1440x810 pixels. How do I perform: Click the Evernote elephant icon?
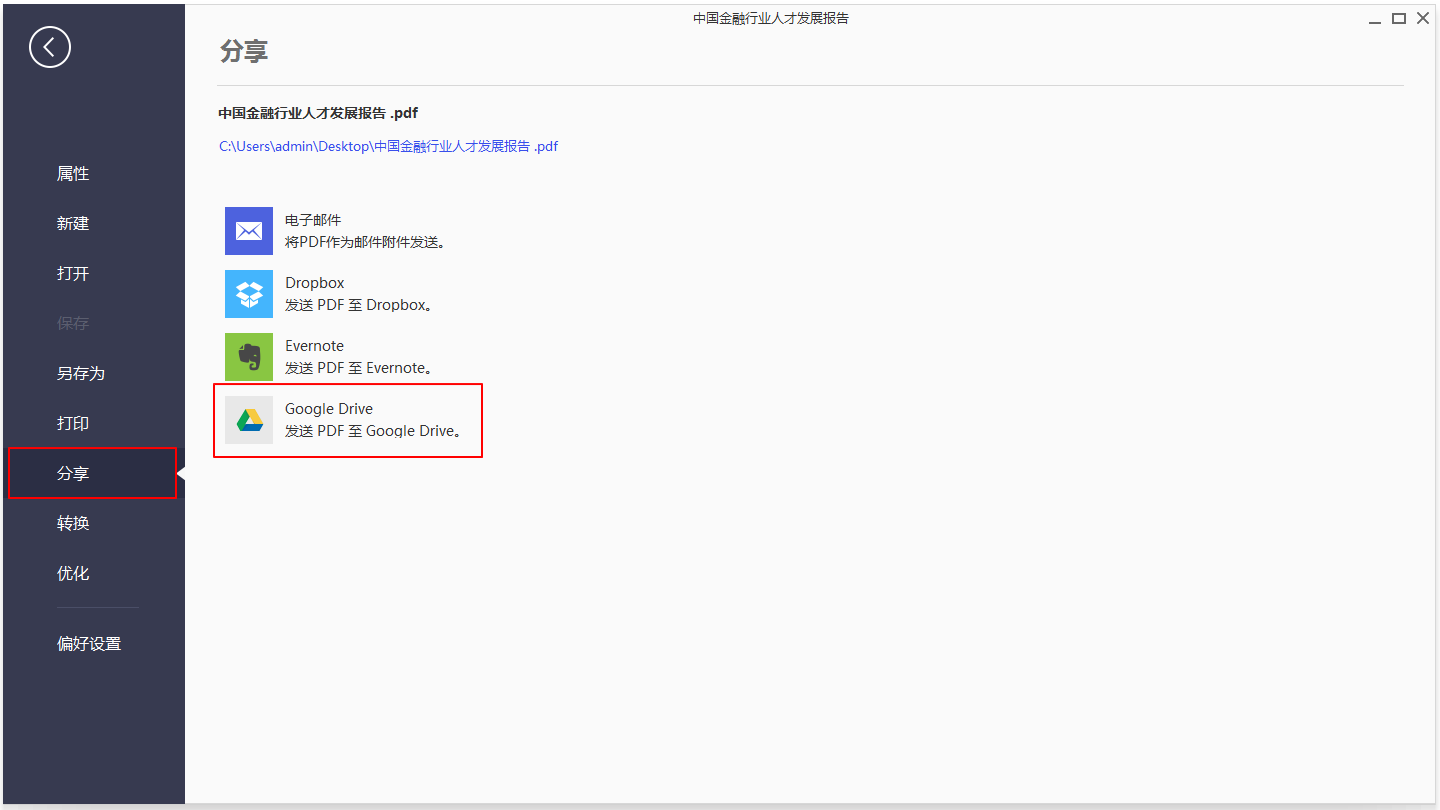tap(249, 357)
